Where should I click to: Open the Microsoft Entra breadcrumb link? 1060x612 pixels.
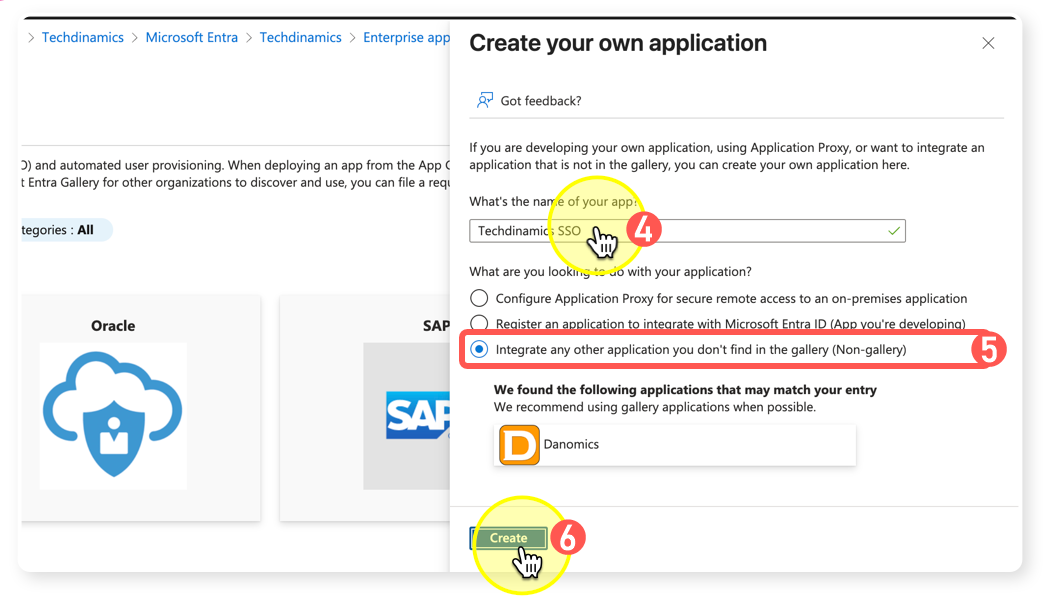tap(192, 38)
